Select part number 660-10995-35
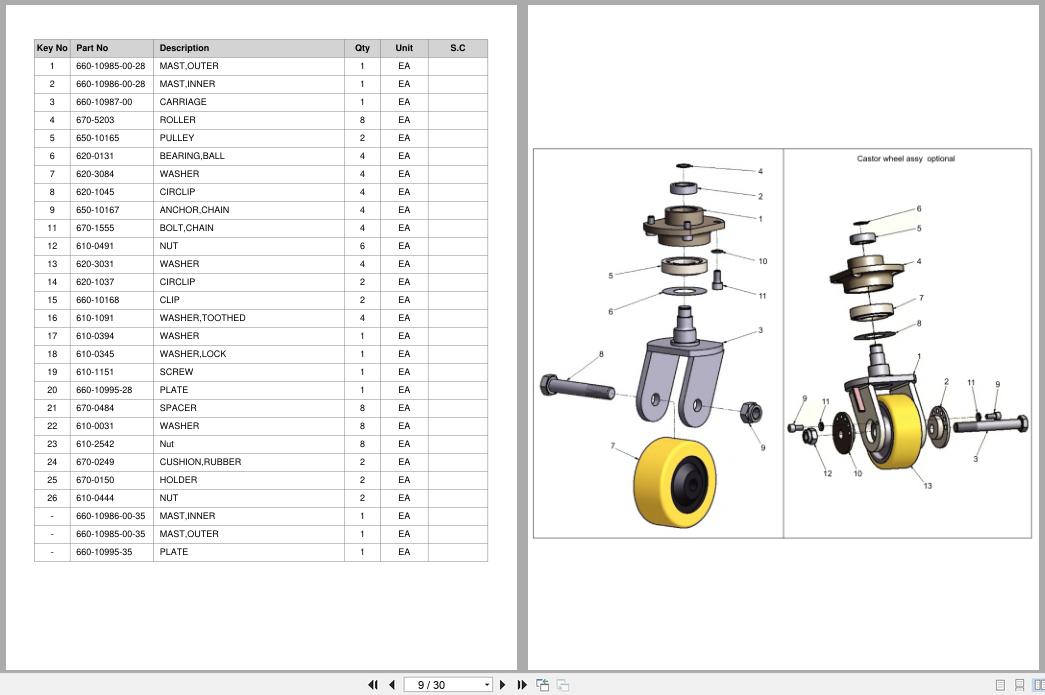Image resolution: width=1045 pixels, height=695 pixels. click(x=104, y=552)
